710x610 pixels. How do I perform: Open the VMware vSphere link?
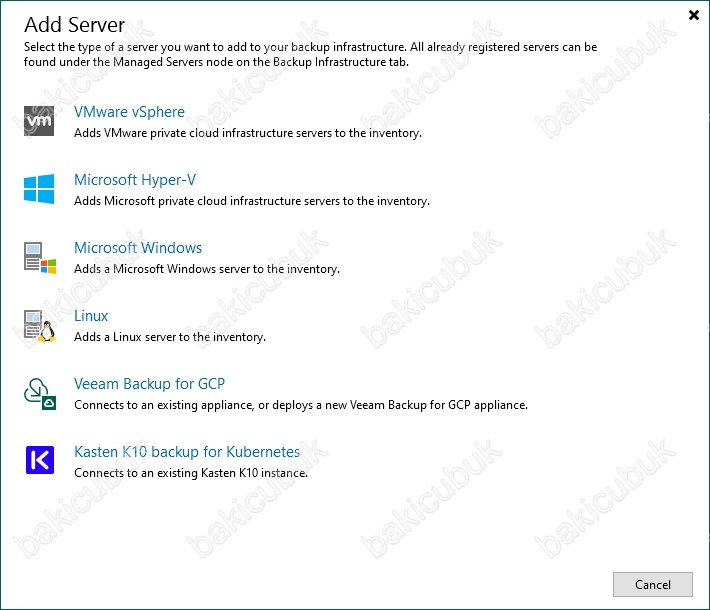130,112
